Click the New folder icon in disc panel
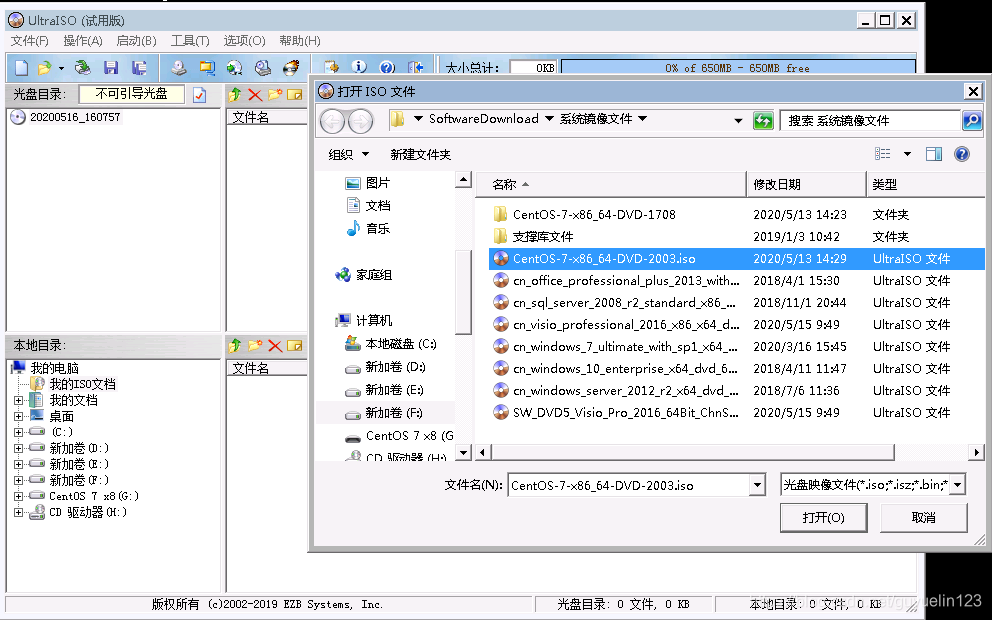Image resolution: width=992 pixels, height=620 pixels. coord(275,95)
